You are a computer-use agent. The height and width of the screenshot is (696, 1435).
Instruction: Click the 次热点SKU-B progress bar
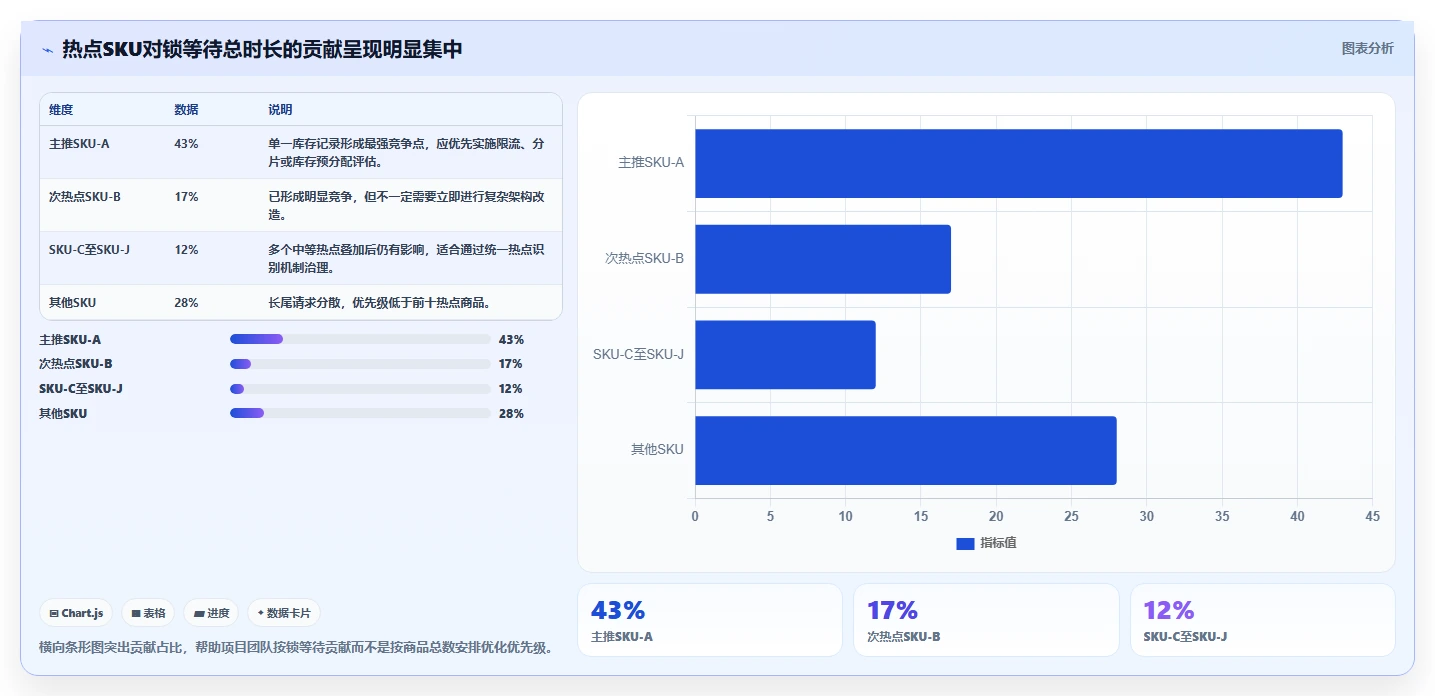pos(360,364)
